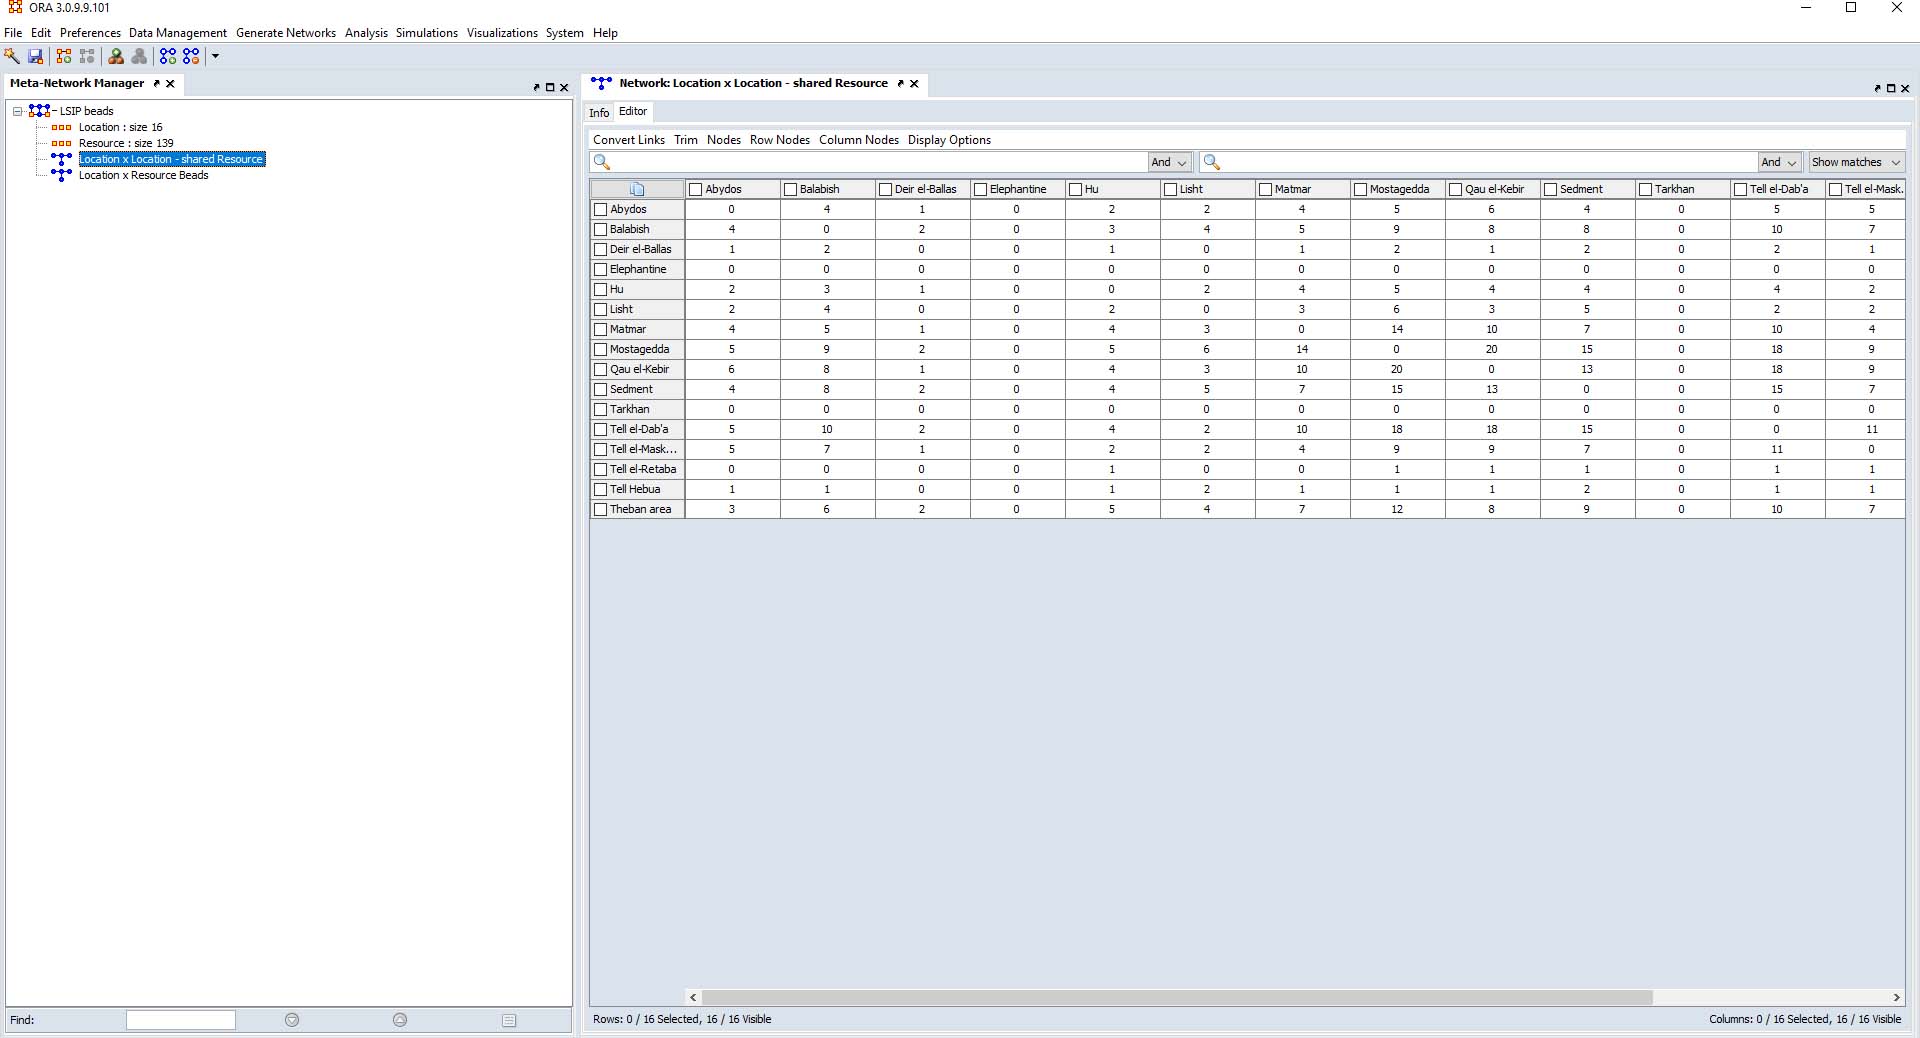Screen dimensions: 1920x1038
Task: Click the network icon beside Location x Resource Beads
Action: coord(61,175)
